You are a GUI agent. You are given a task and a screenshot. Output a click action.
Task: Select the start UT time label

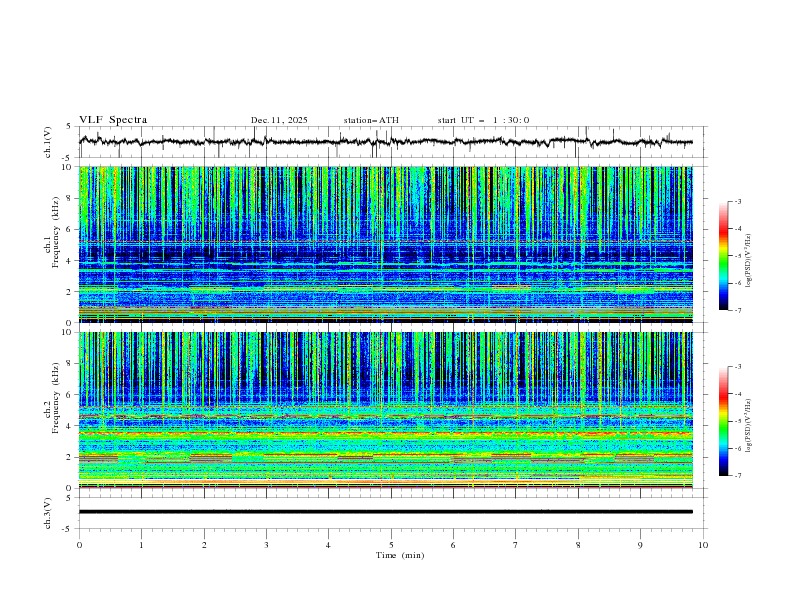tap(483, 120)
